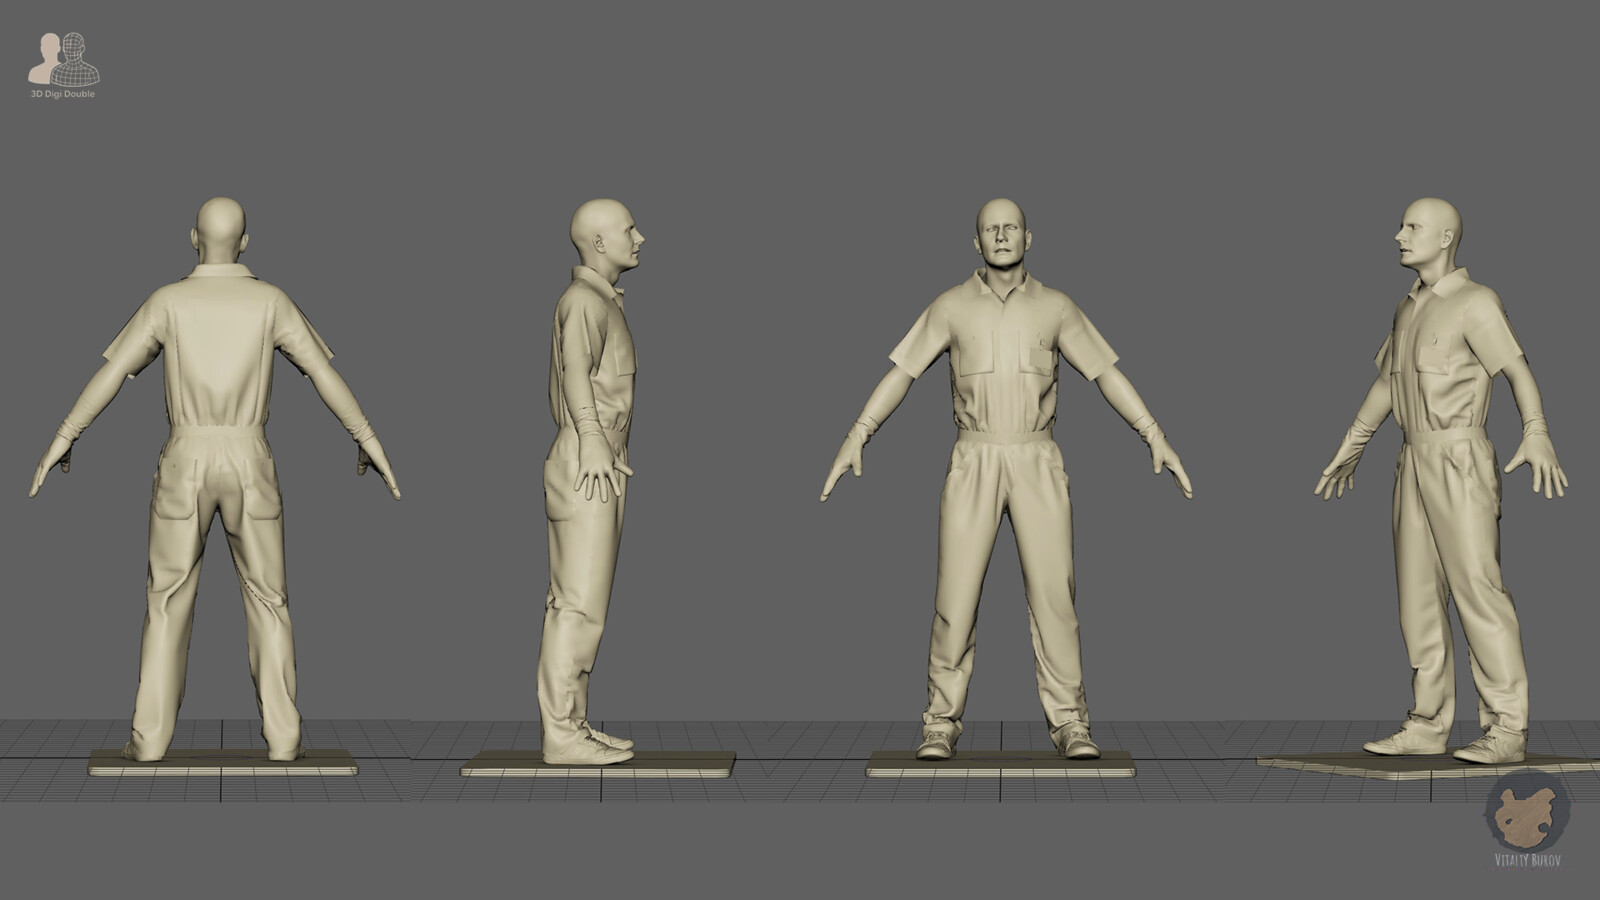Select the three-quarter view figure render

pos(1441,481)
